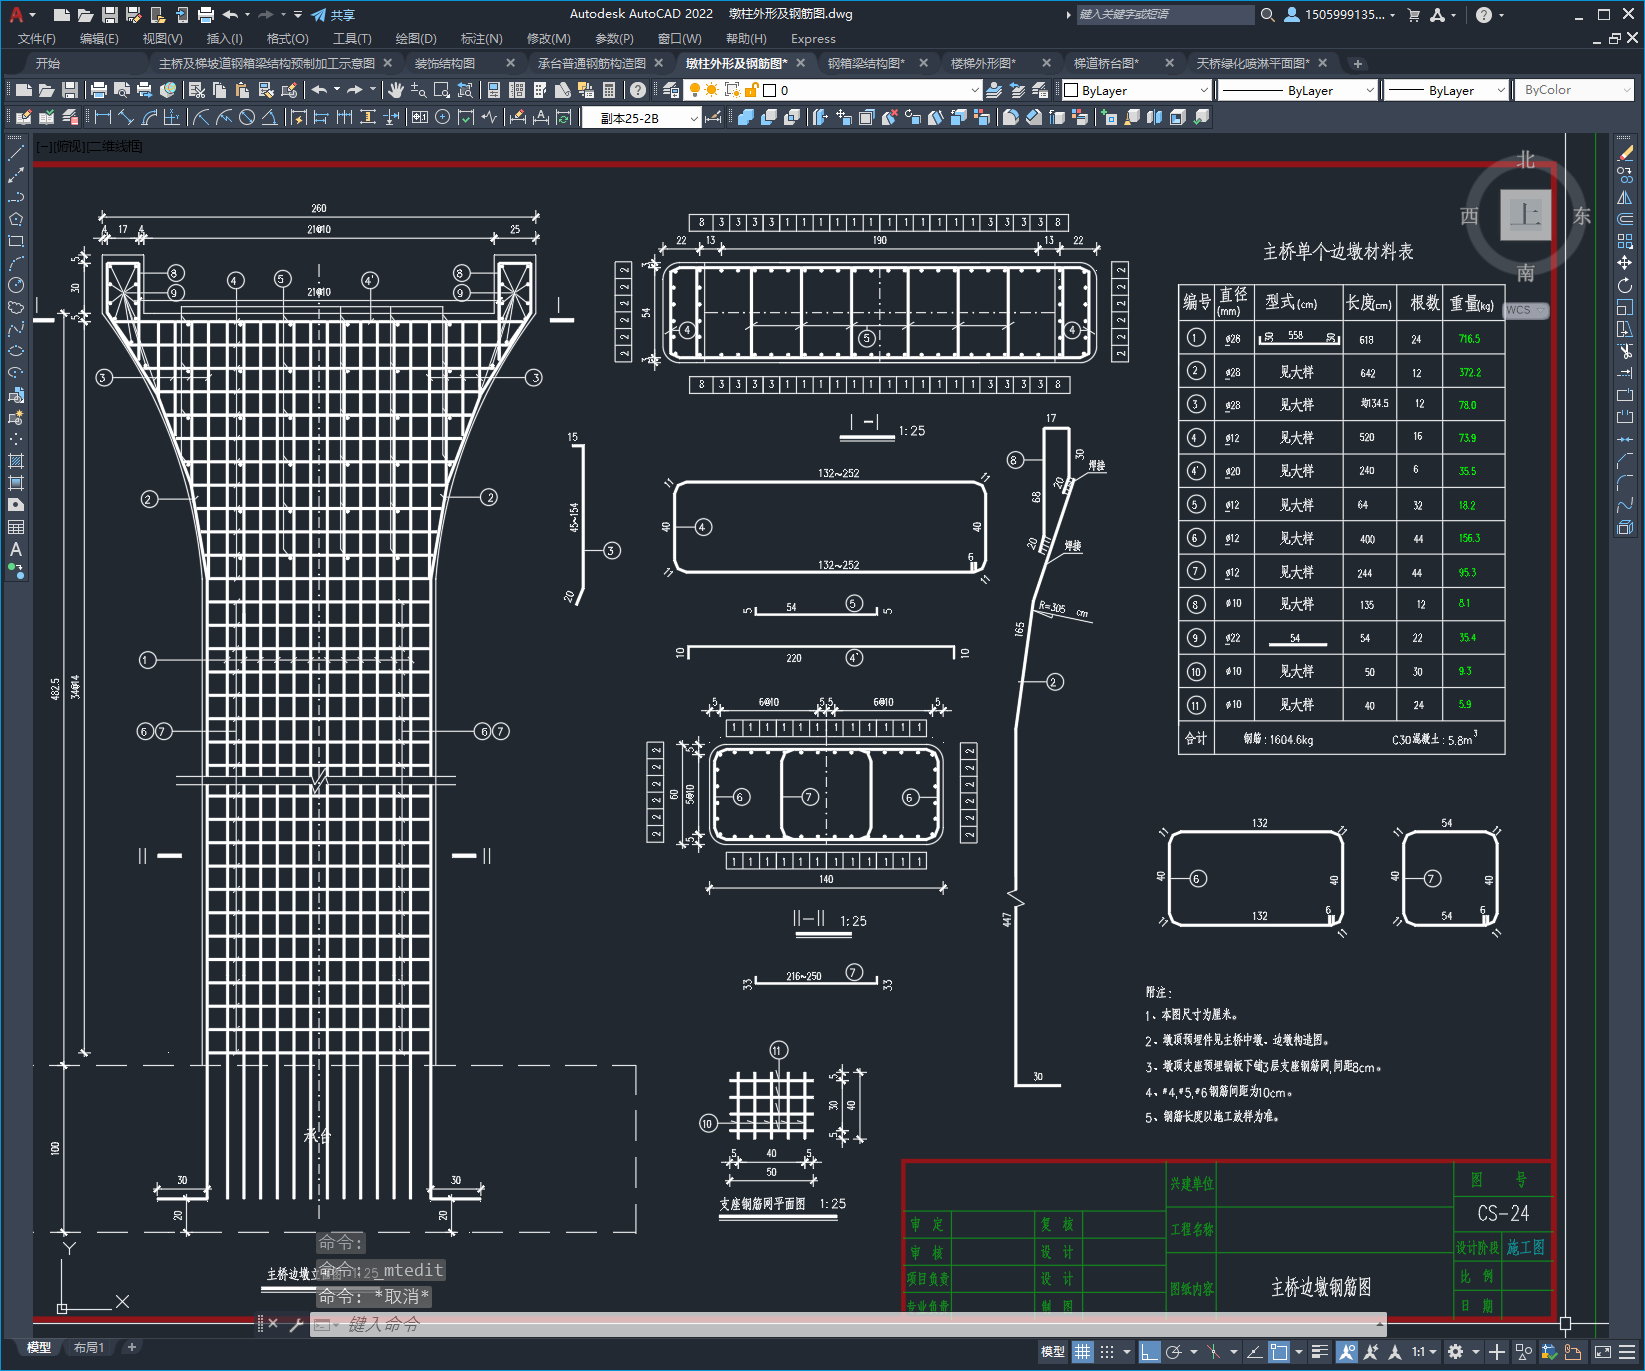
Task: Toggle Object Snap Tracking in the status bar
Action: point(1254,1352)
